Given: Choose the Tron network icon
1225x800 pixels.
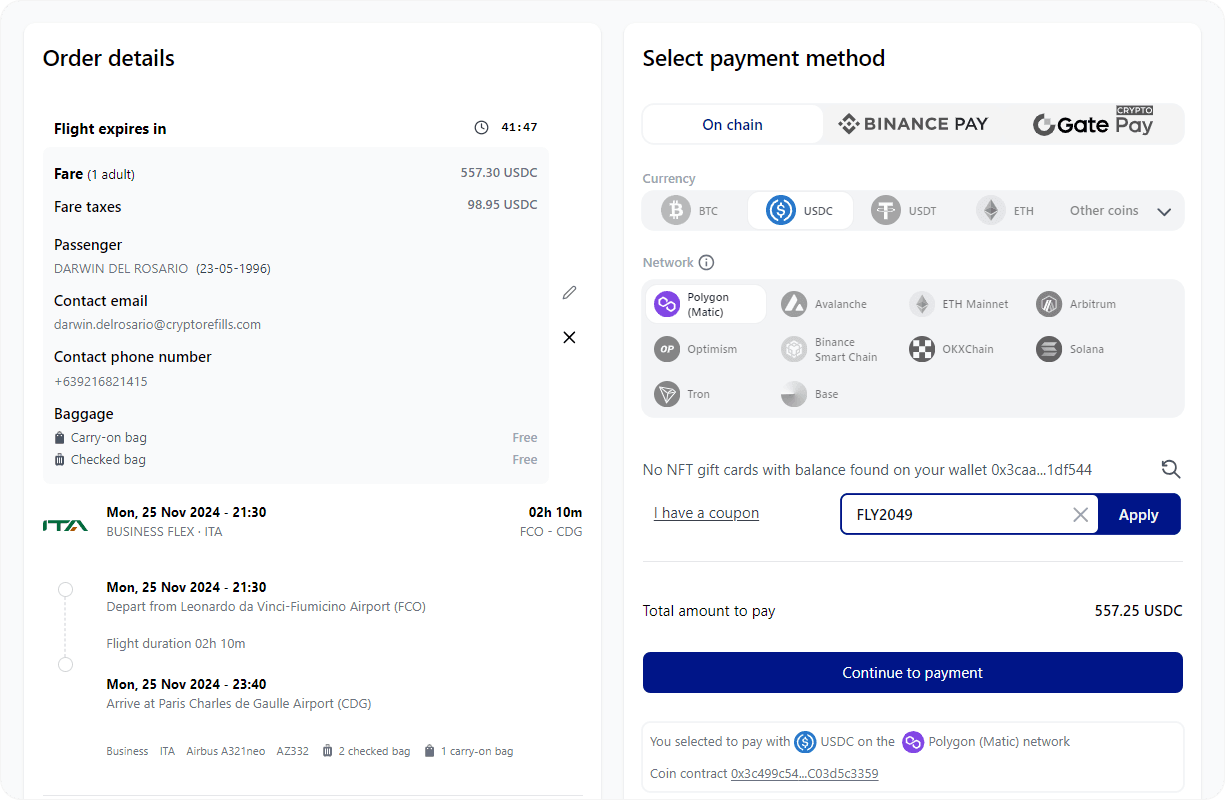Looking at the screenshot, I should coord(666,394).
